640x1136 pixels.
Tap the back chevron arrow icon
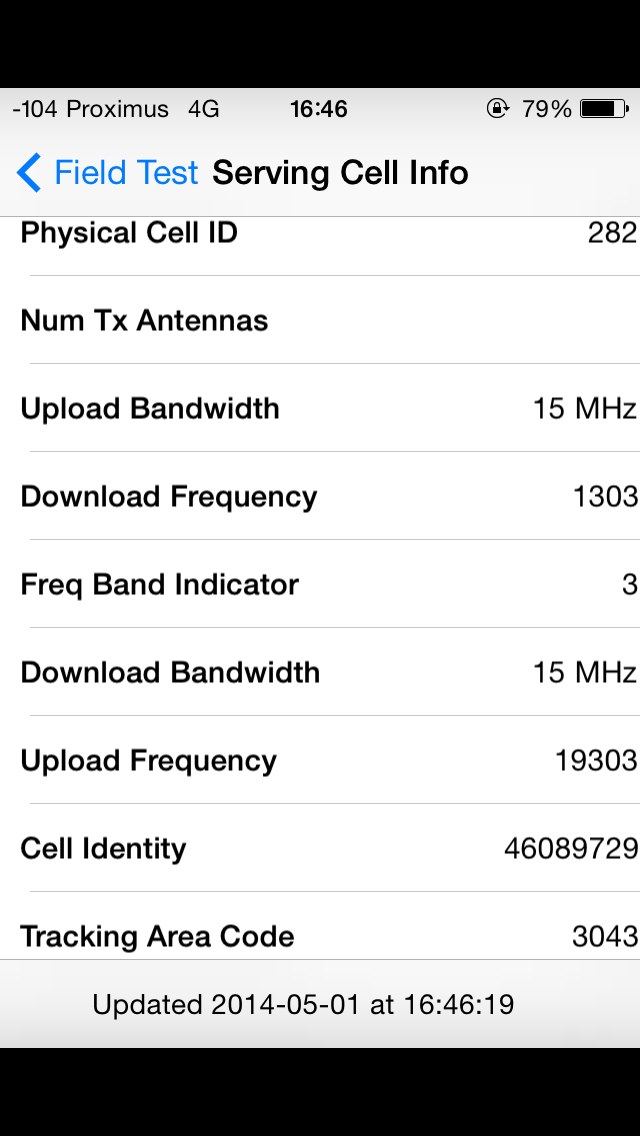(x=29, y=173)
